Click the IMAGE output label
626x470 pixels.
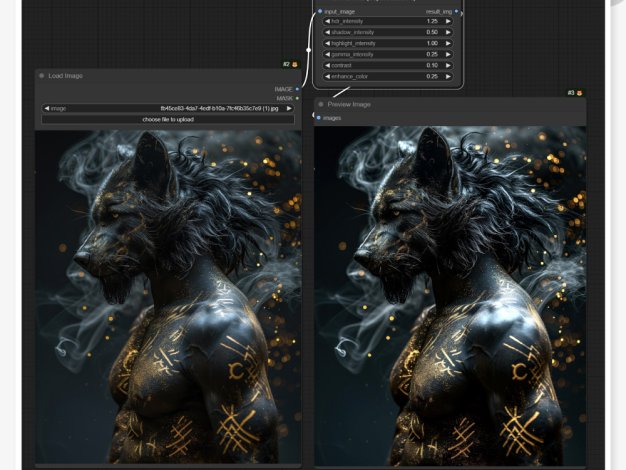pyautogui.click(x=283, y=89)
